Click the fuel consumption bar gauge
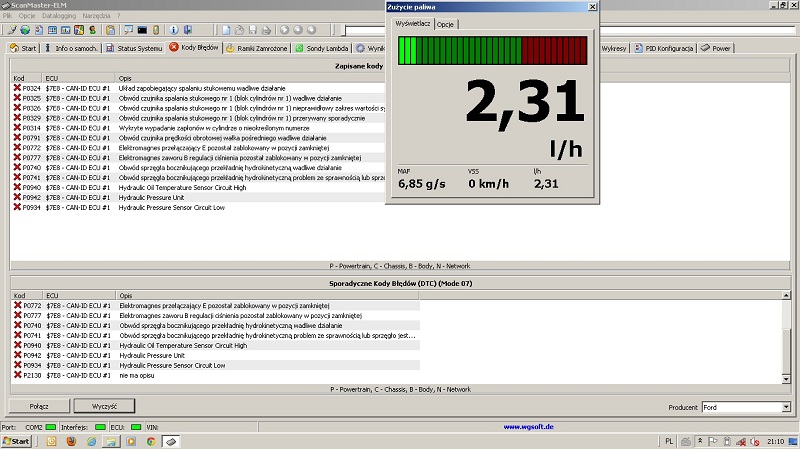Viewport: 800px width, 449px height. 491,50
